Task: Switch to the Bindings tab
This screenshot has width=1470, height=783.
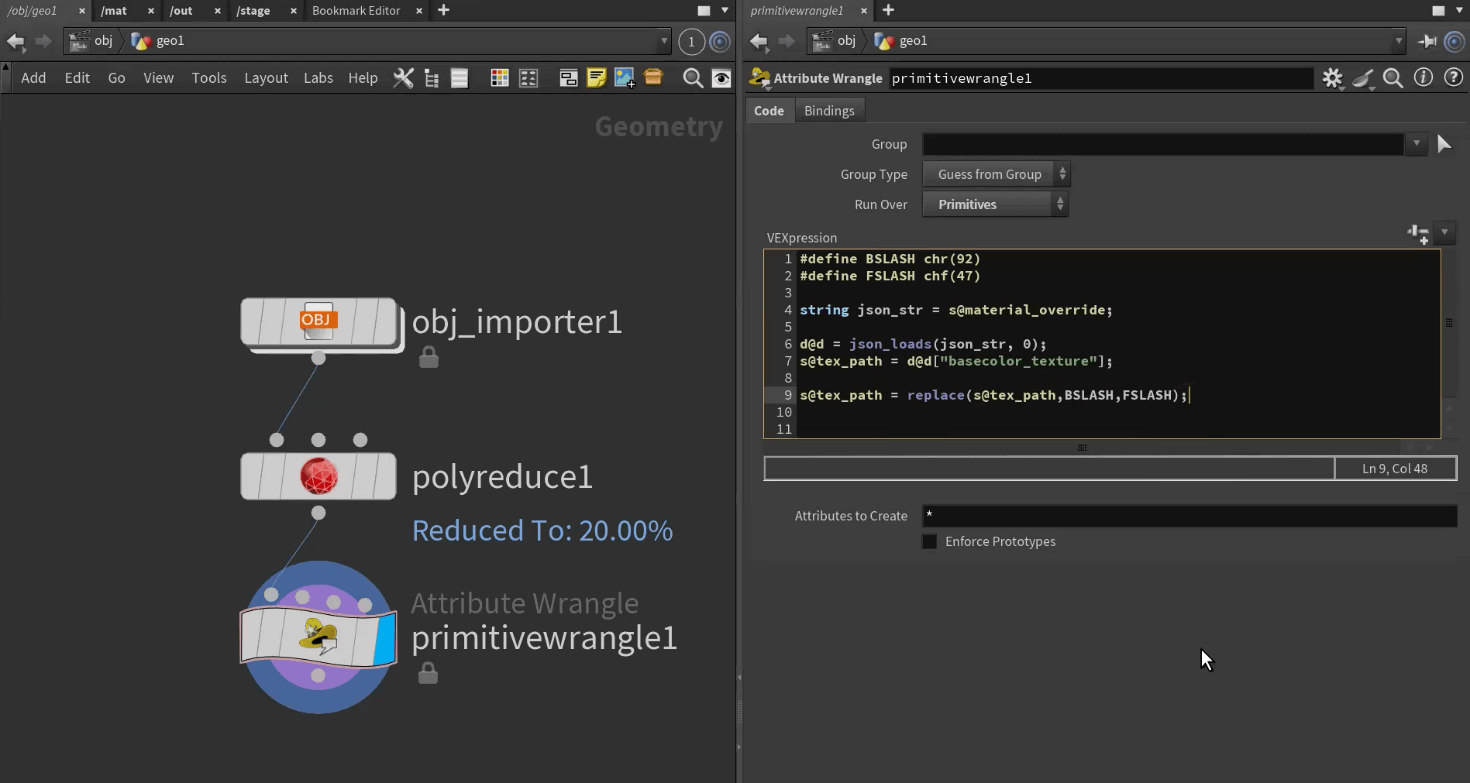Action: [829, 111]
